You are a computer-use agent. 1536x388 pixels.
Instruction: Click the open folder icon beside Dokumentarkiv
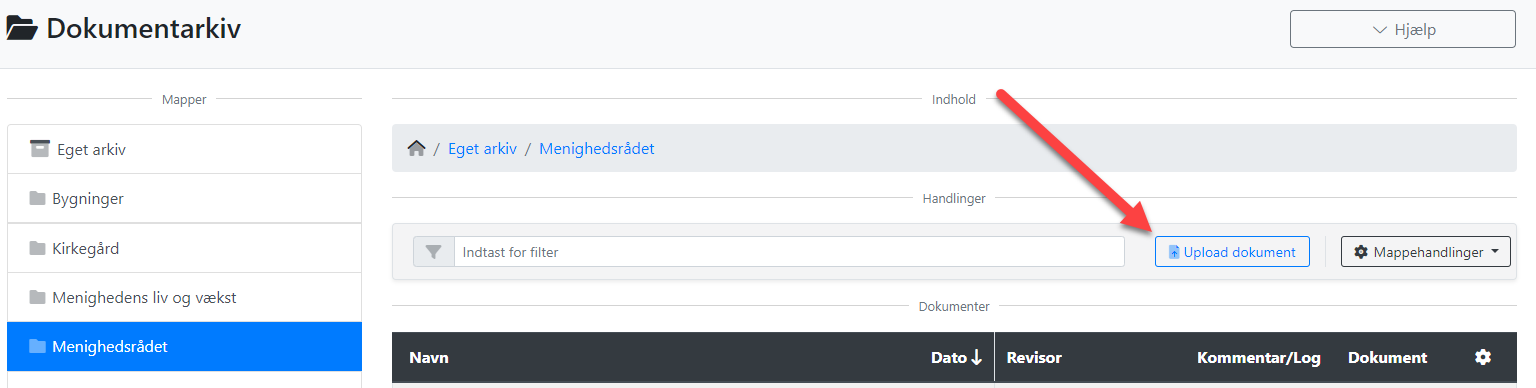coord(22,29)
